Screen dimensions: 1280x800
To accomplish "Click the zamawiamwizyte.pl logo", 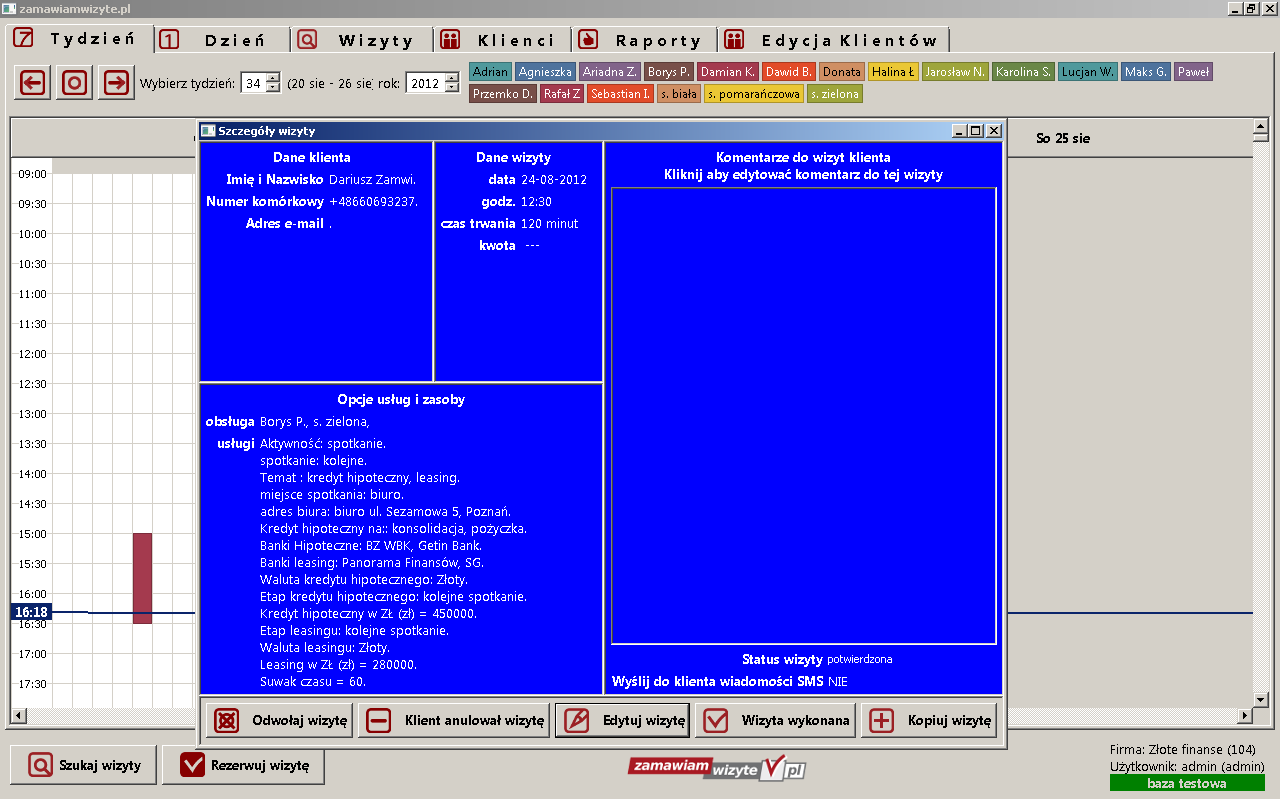I will click(717, 768).
